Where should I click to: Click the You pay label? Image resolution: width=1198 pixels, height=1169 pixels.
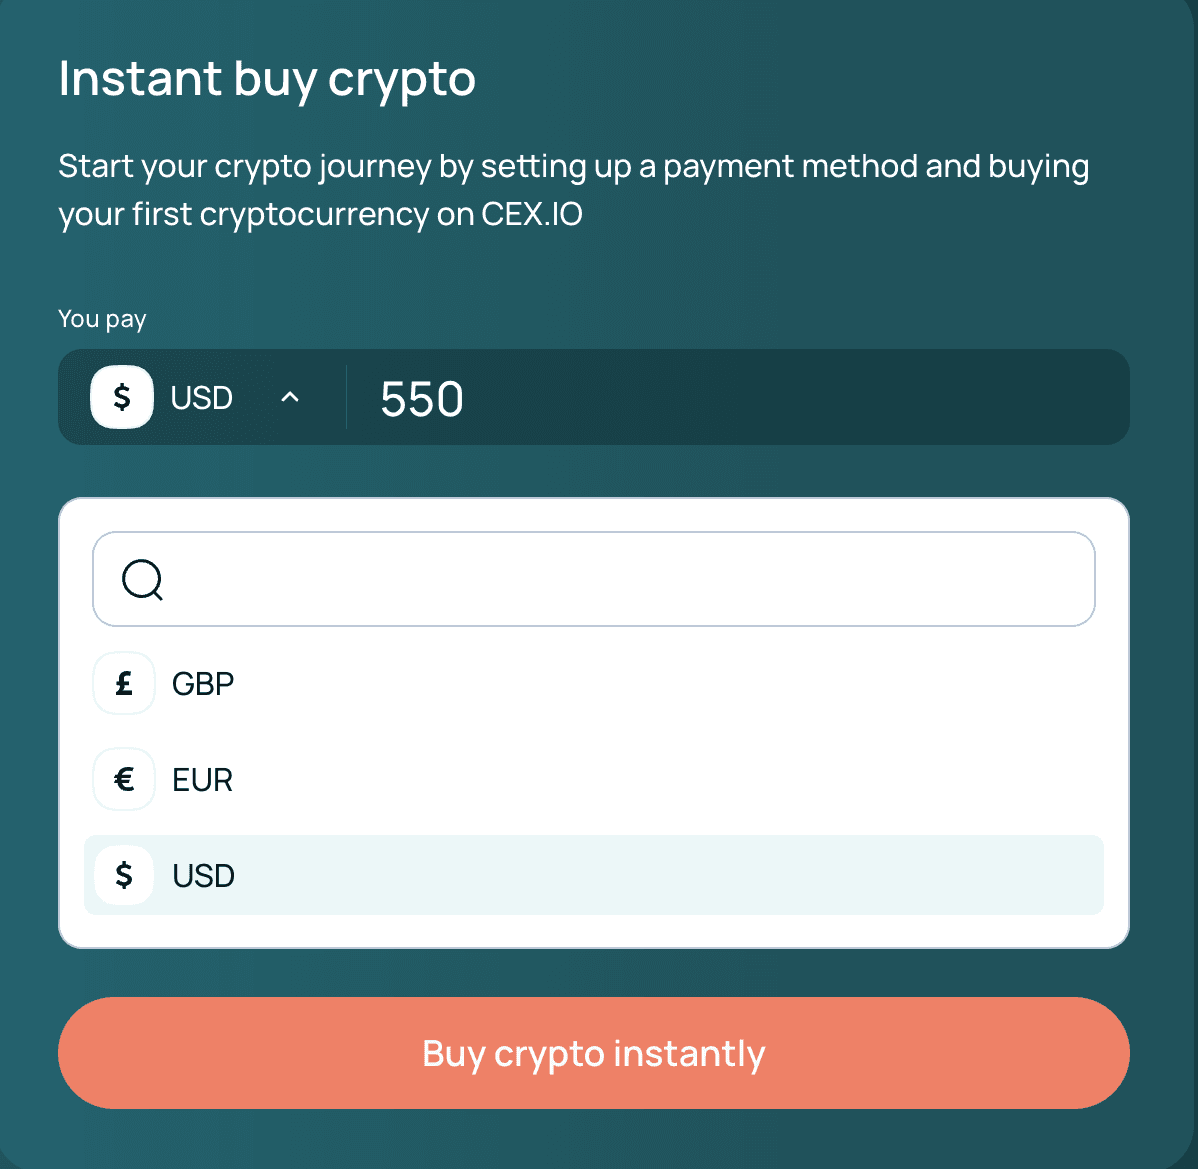tap(102, 319)
